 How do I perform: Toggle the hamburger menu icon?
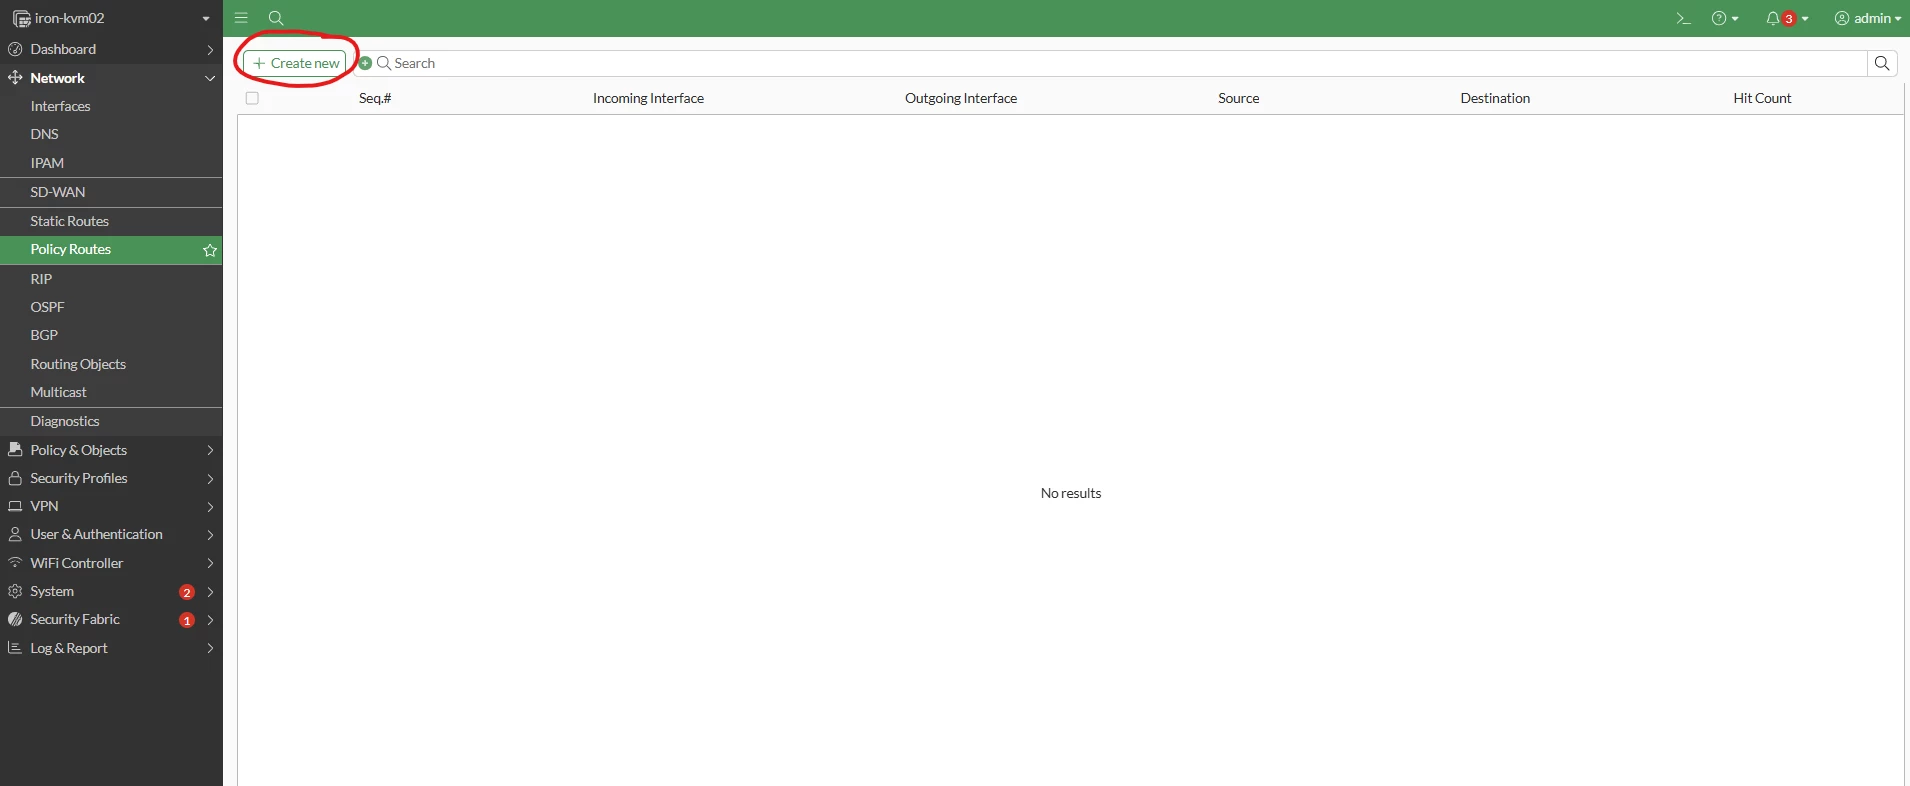coord(241,18)
